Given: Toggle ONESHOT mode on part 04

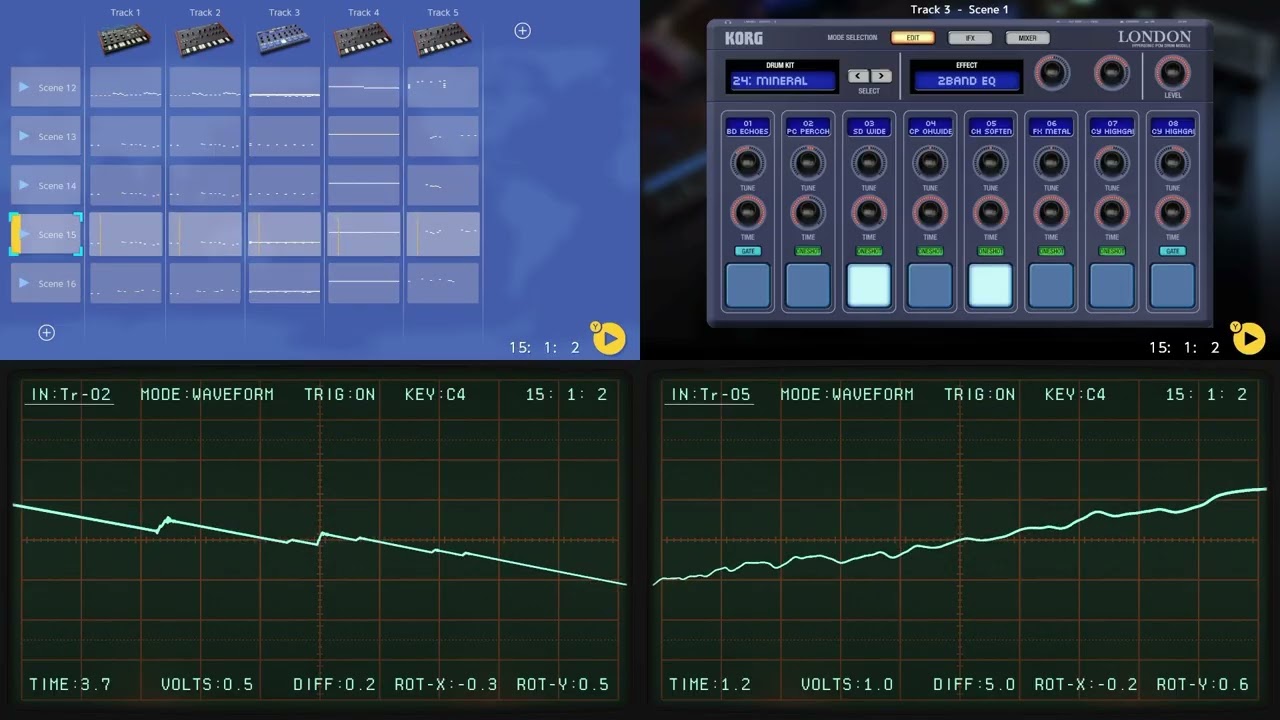Looking at the screenshot, I should pyautogui.click(x=930, y=251).
